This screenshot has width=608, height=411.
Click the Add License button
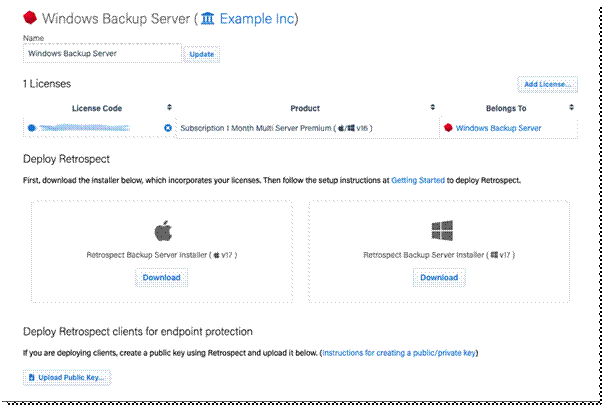tap(548, 84)
